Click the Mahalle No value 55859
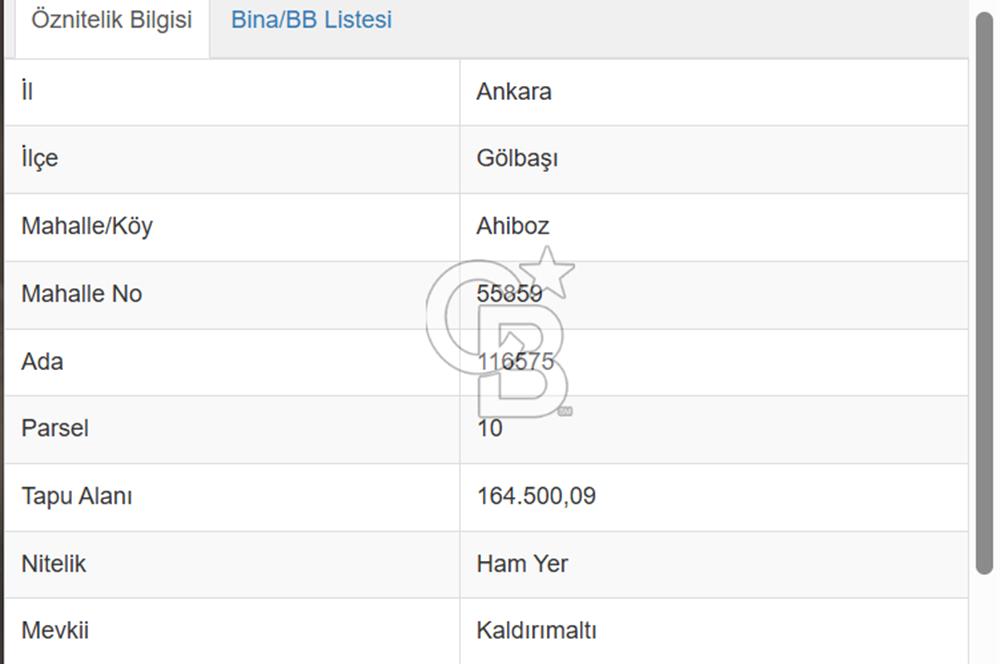The image size is (1000, 664). click(x=510, y=294)
